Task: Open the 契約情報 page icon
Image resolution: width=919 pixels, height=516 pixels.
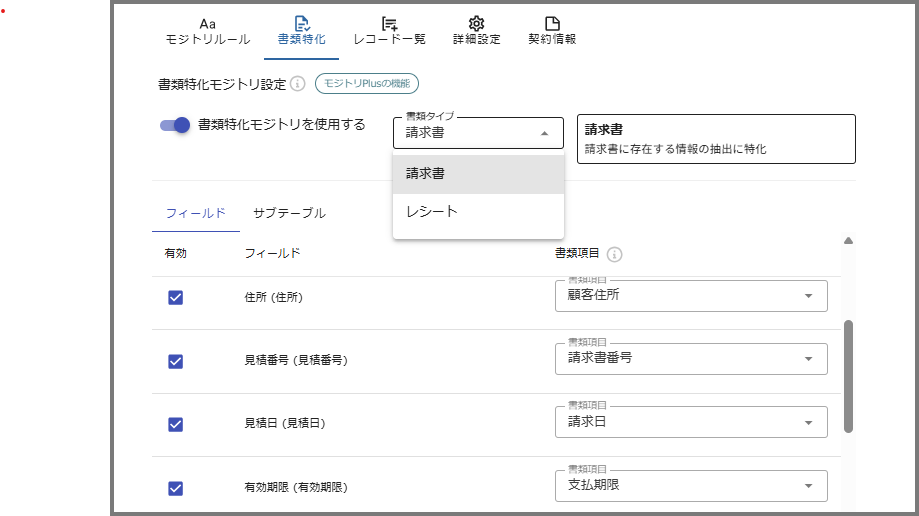Action: pos(551,23)
